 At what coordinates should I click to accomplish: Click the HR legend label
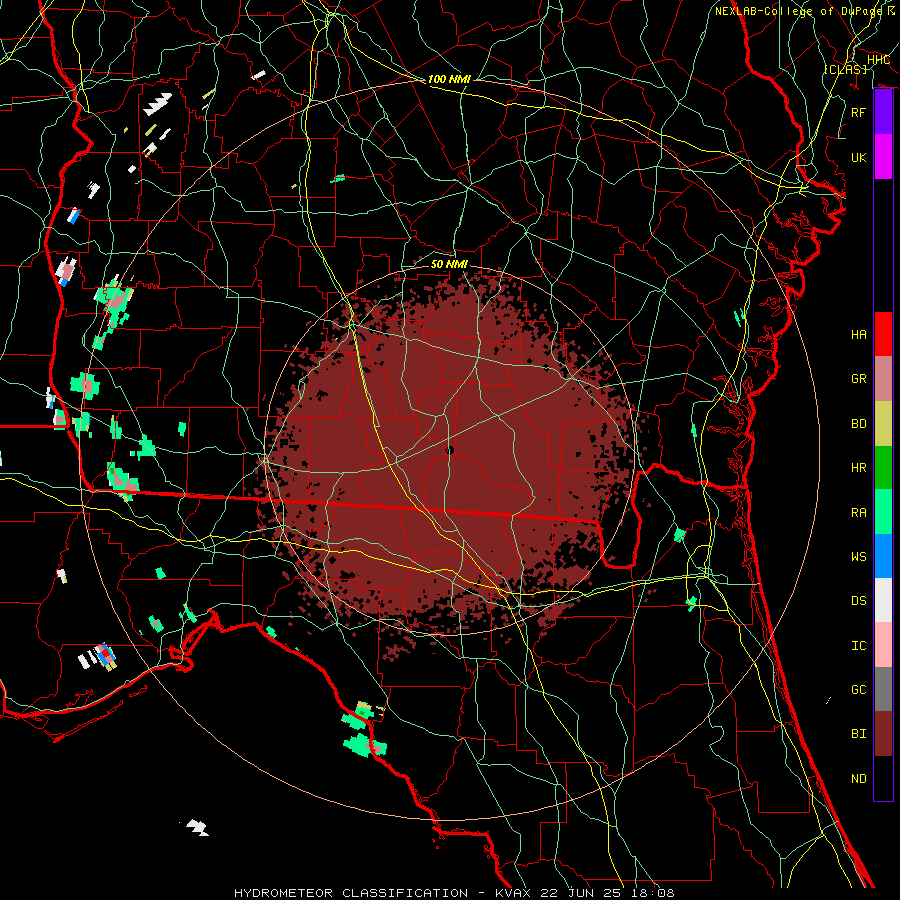pyautogui.click(x=858, y=468)
